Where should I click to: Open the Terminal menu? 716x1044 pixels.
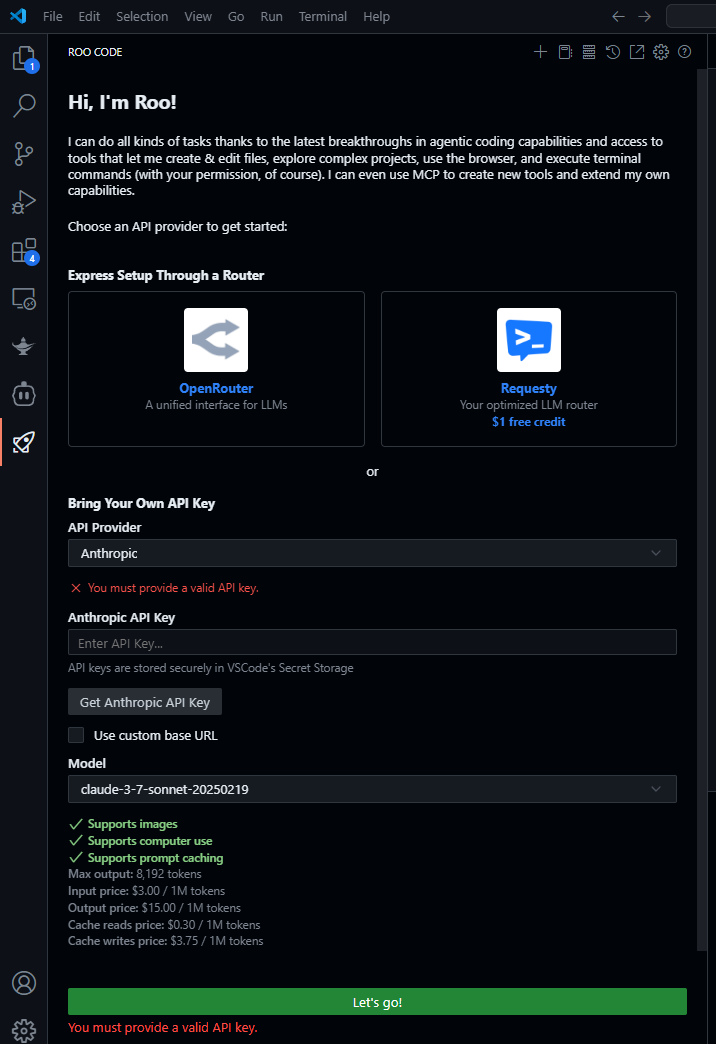click(322, 17)
